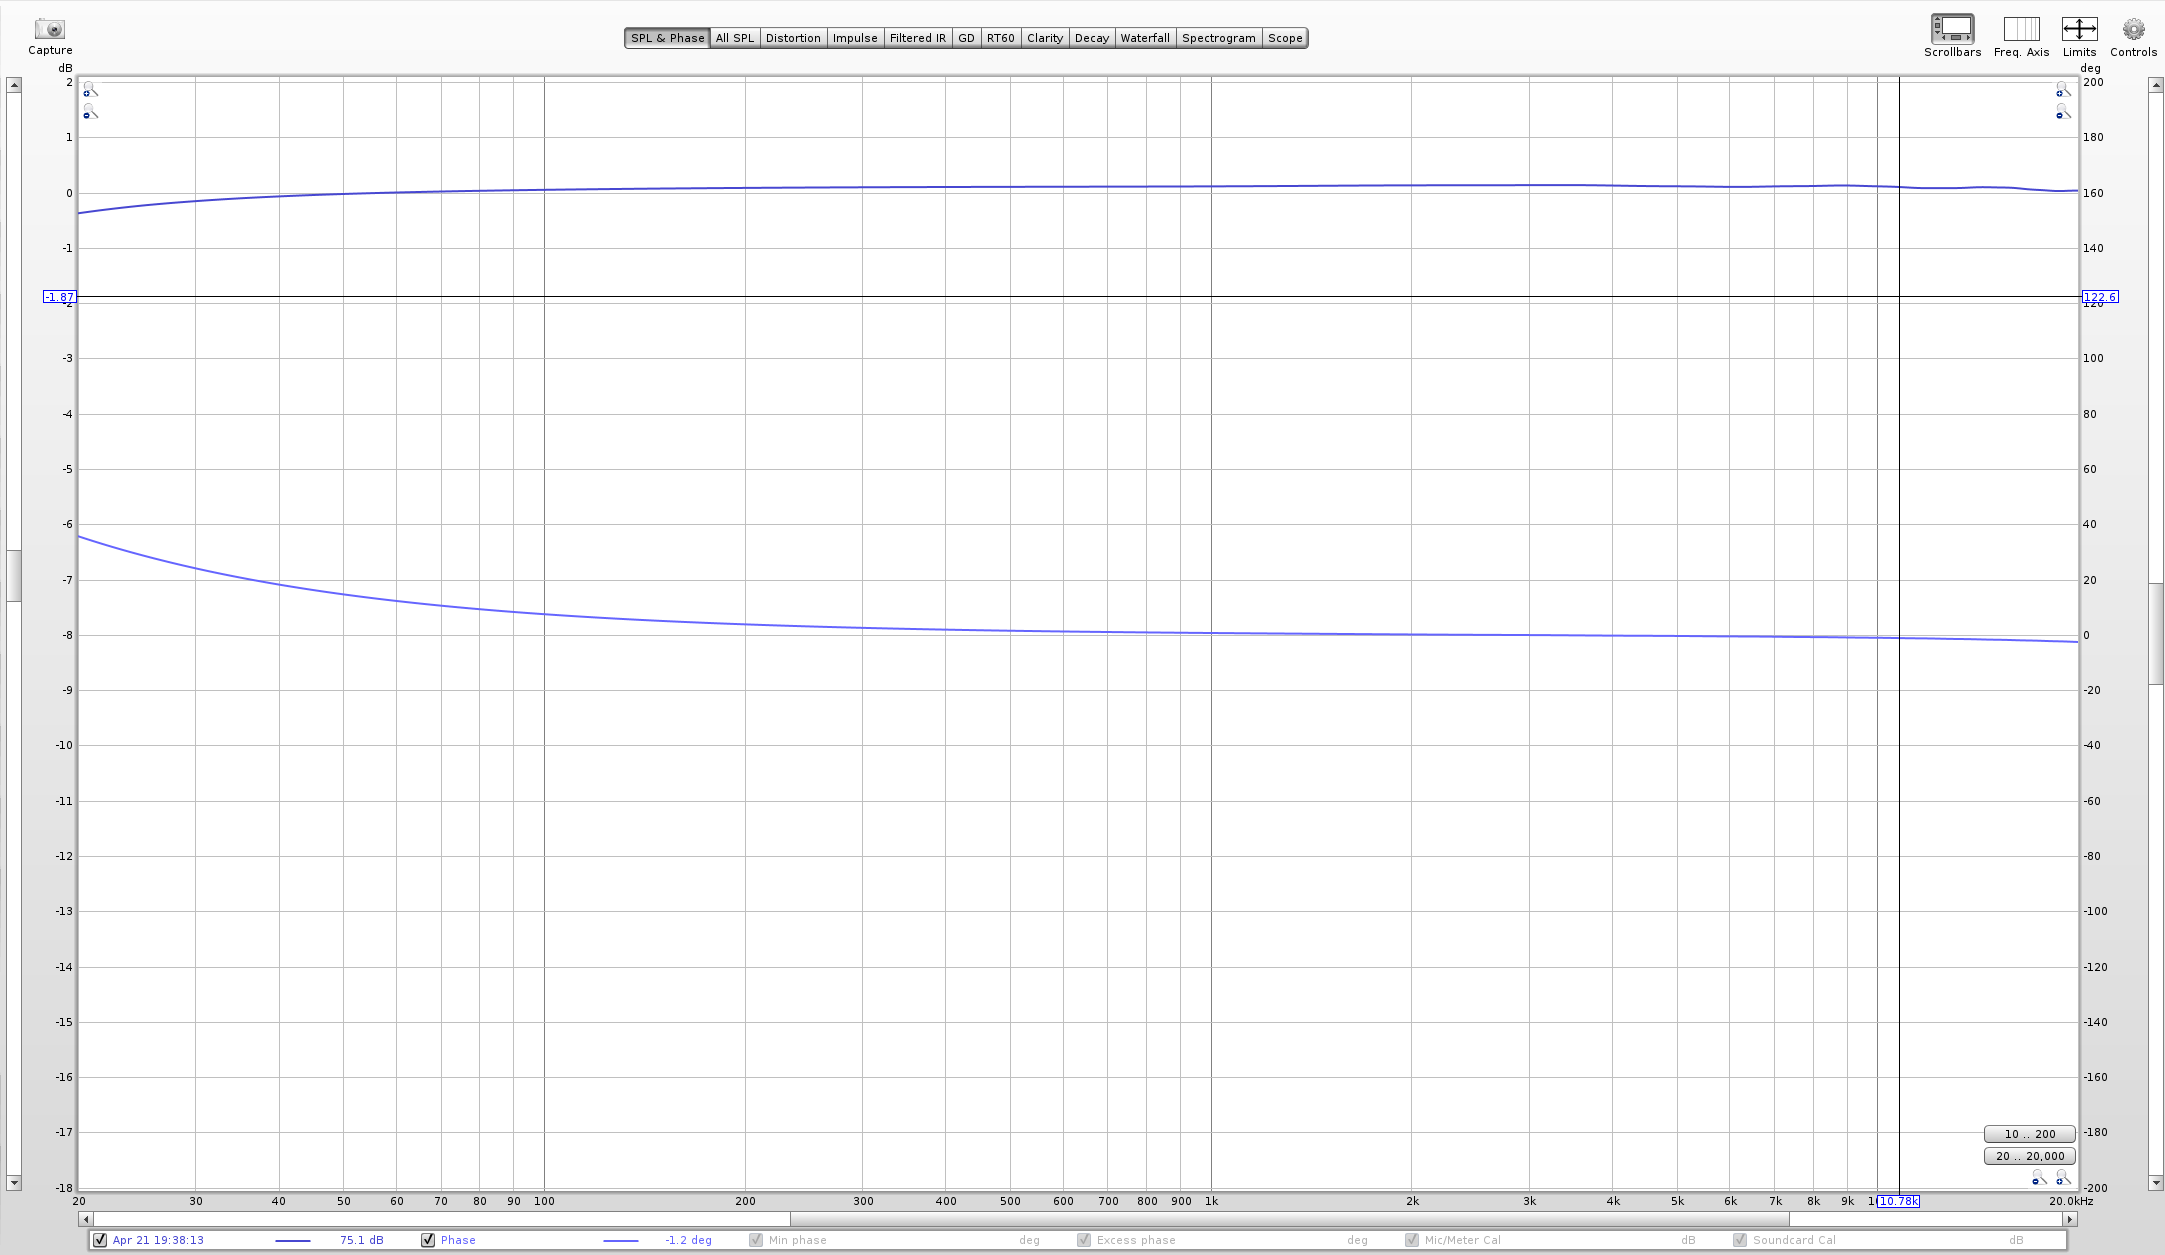Zoom in frequency axis magnifier, bottom-right
The width and height of the screenshot is (2165, 1255).
click(2062, 1178)
